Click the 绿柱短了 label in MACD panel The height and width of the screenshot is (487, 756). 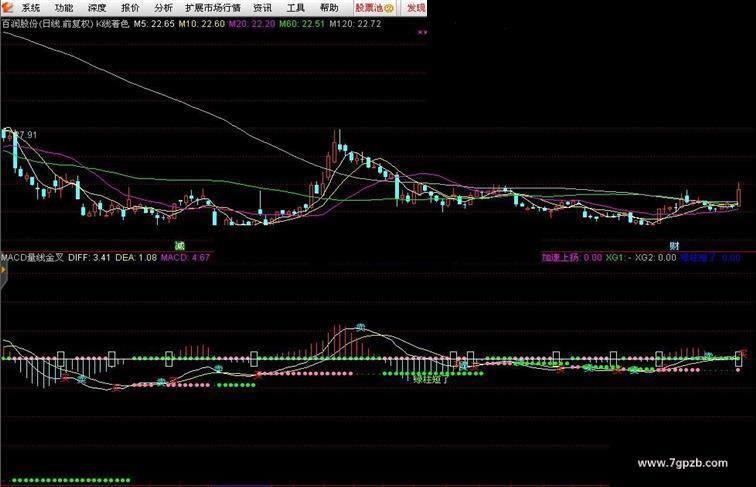click(431, 379)
